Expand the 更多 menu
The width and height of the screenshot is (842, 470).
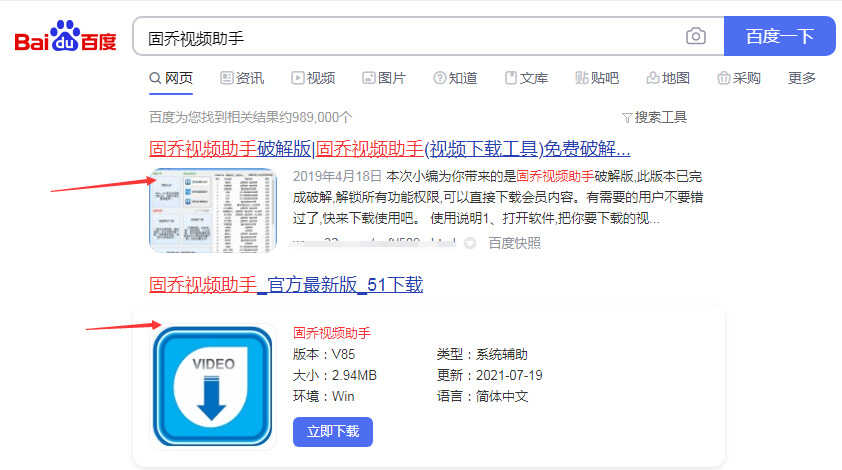coord(802,78)
